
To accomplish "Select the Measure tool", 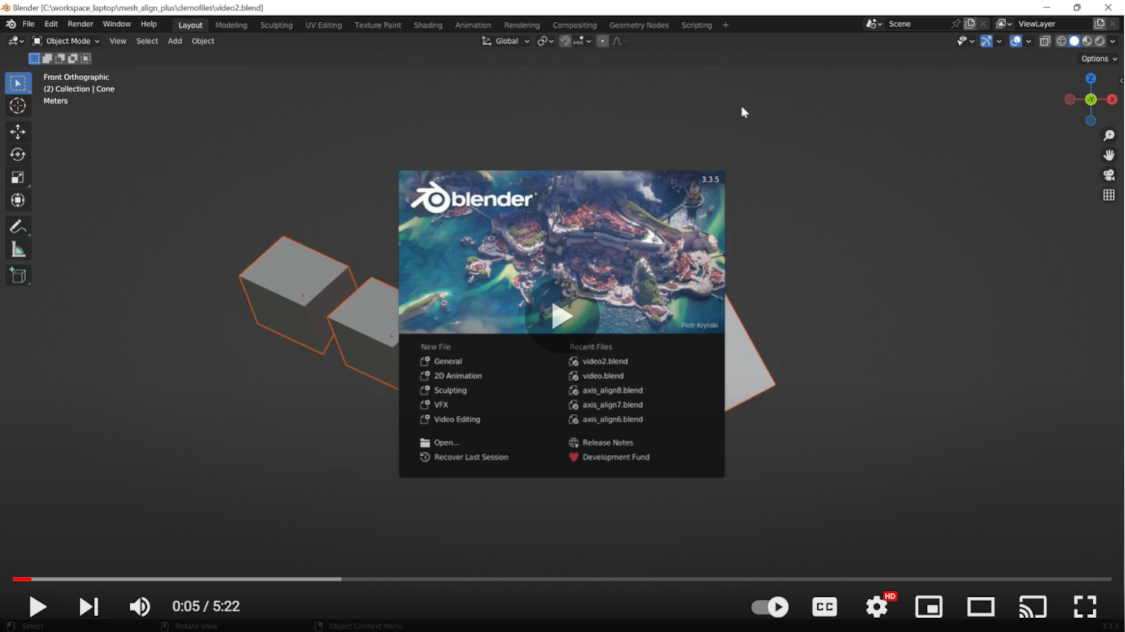I will (18, 250).
